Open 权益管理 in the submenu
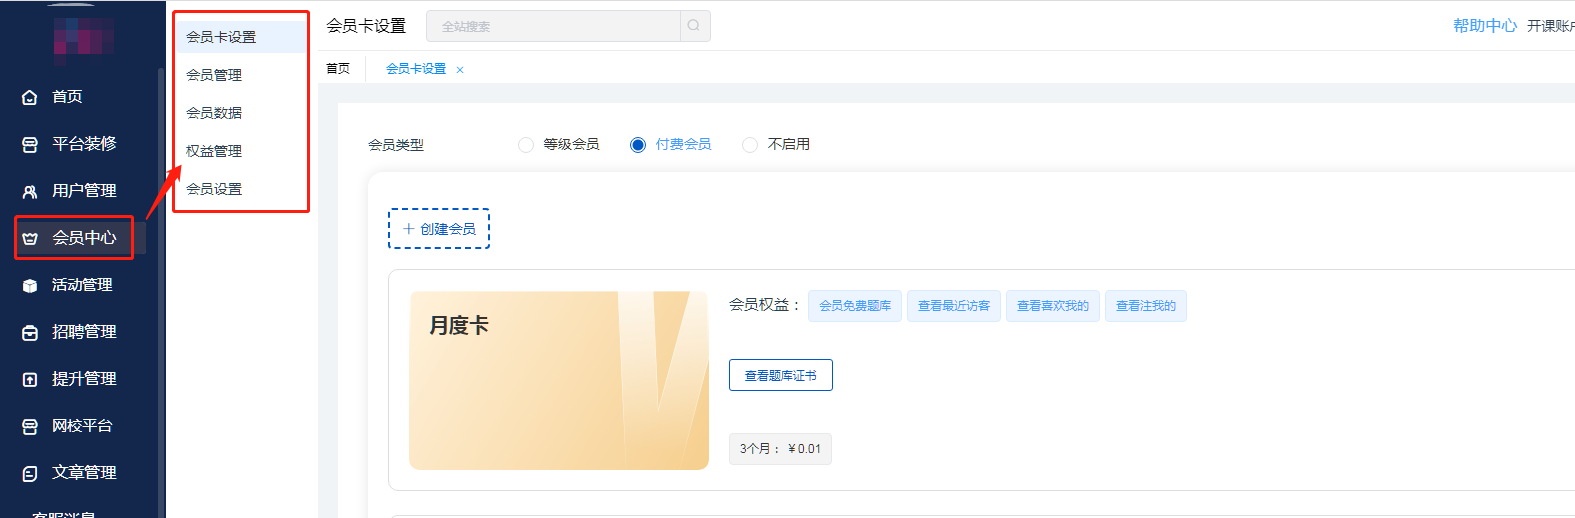Image resolution: width=1575 pixels, height=518 pixels. coord(214,151)
